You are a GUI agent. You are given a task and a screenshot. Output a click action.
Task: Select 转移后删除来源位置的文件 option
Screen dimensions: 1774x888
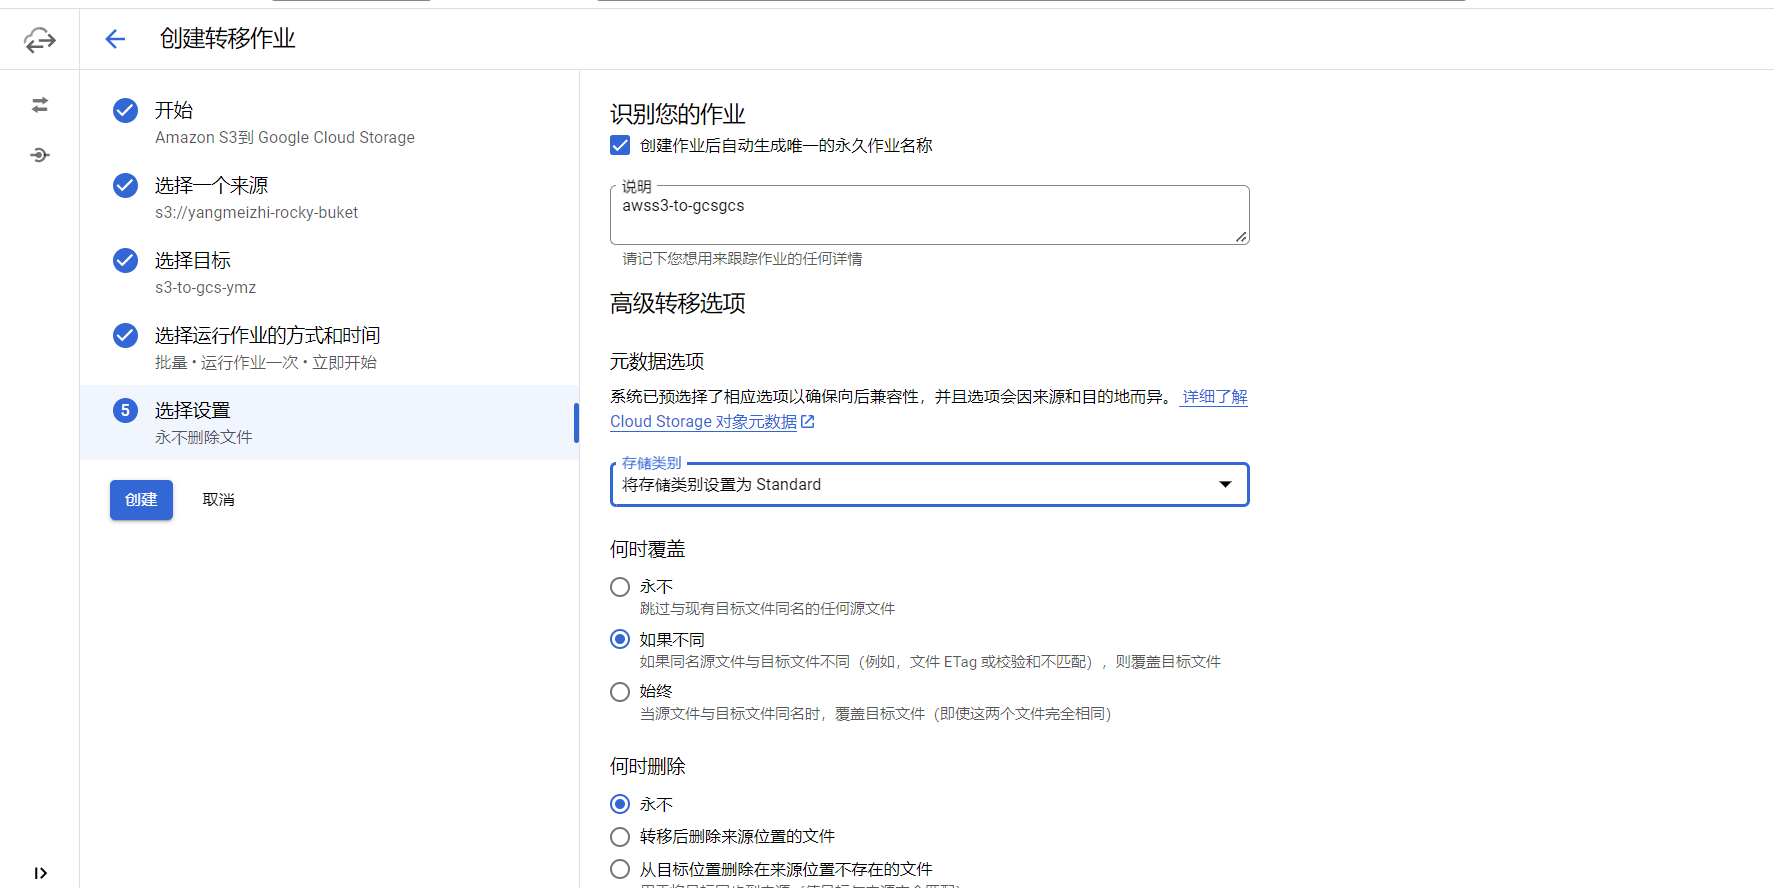point(620,837)
